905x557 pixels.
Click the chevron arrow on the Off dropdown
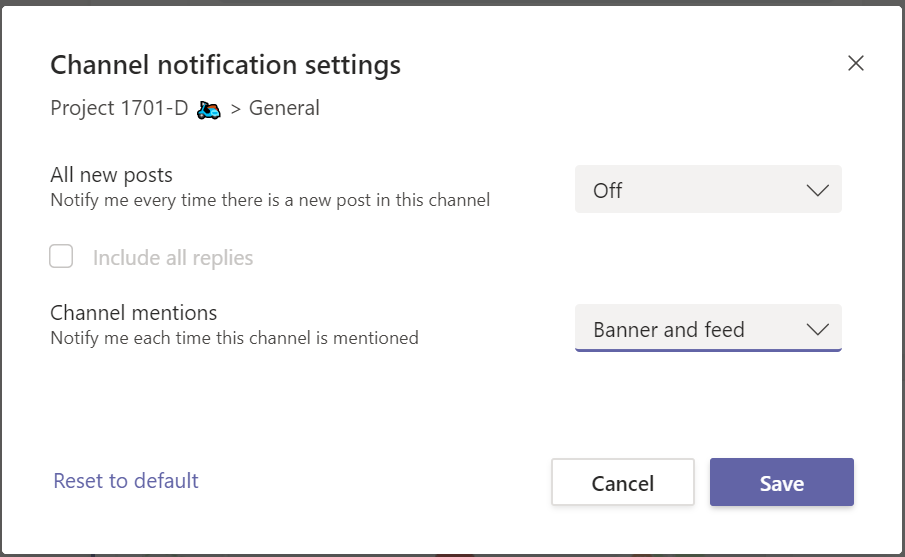[817, 190]
